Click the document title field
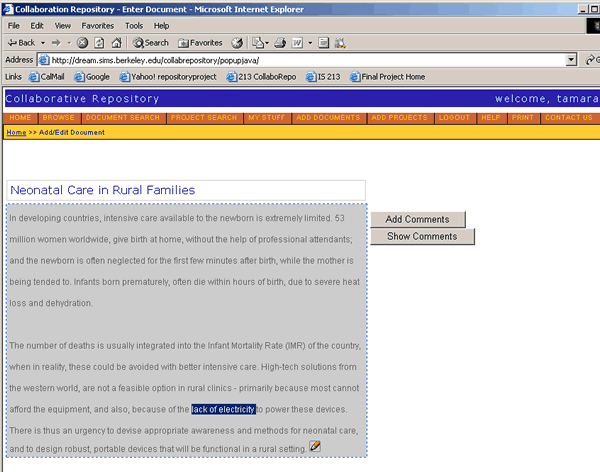Viewport: 600px width, 472px height. (186, 190)
